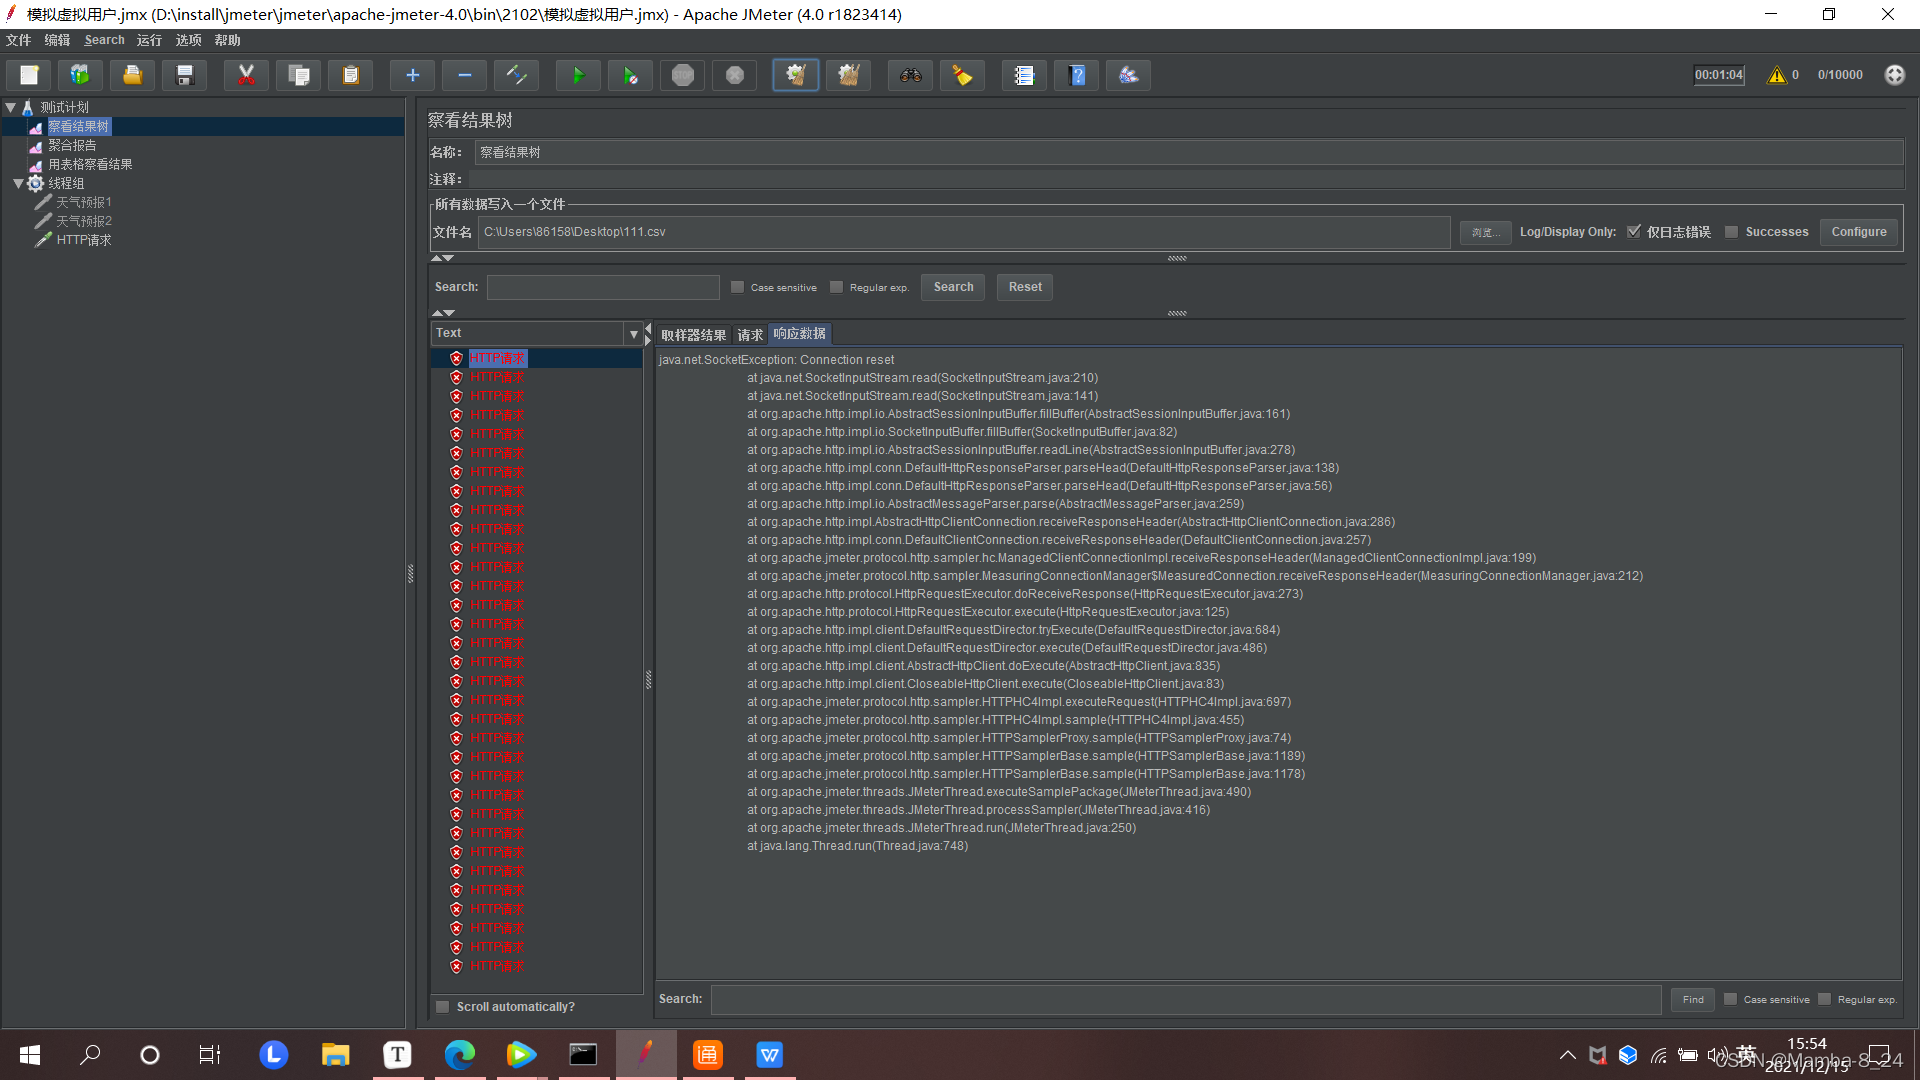Open Microsoft Edge from the taskbar
Viewport: 1920px width, 1080px height.
tap(460, 1054)
